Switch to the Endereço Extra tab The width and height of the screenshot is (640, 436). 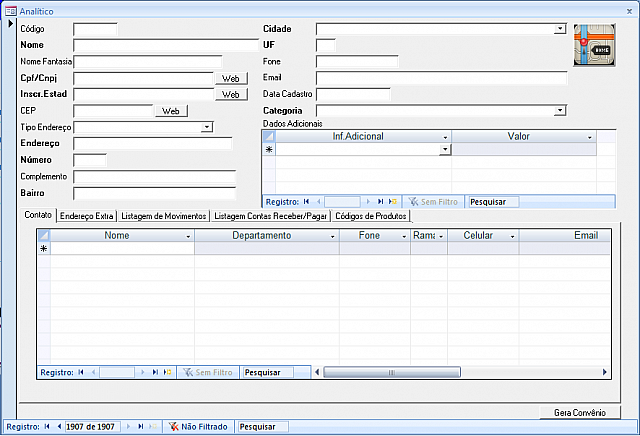point(87,216)
